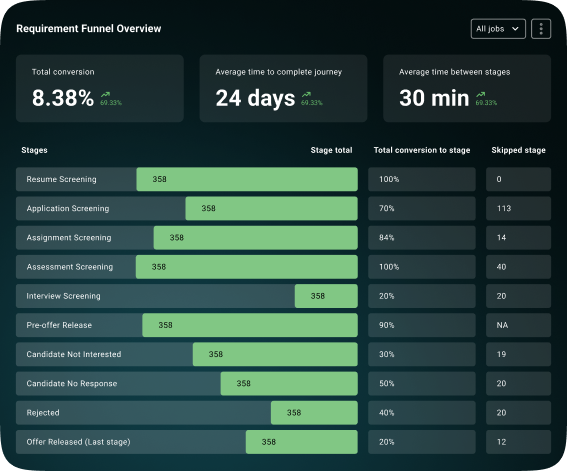Click skipped value 40 for Assessment Screening
Viewport: 567px width, 471px height.
point(501,267)
